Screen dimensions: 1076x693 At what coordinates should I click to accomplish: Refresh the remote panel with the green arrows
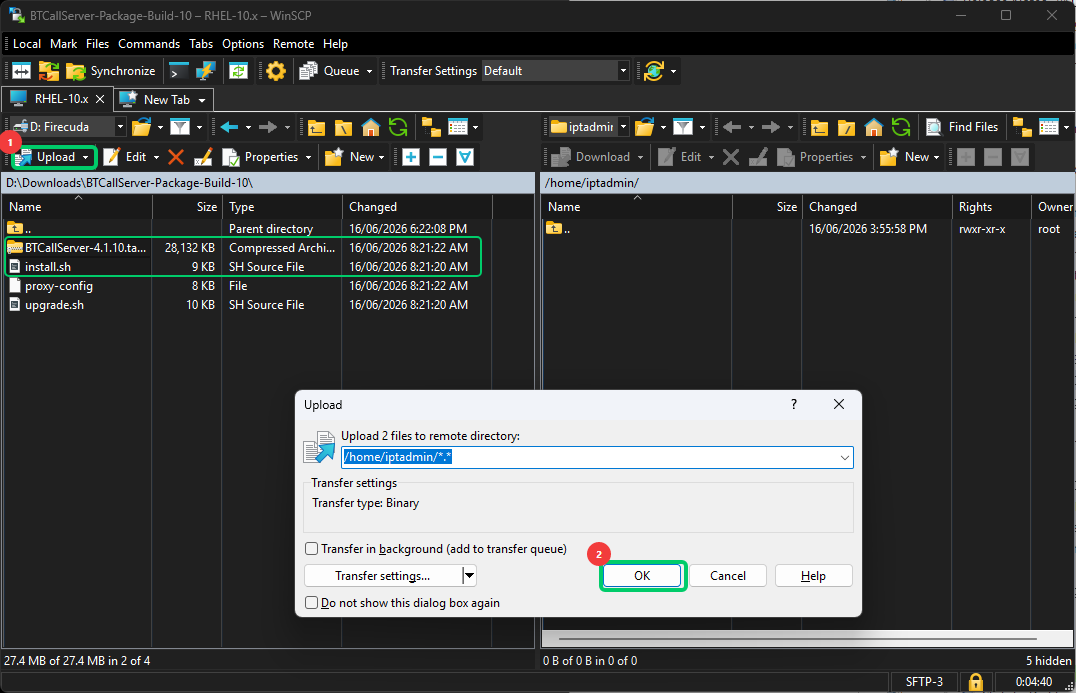click(901, 127)
